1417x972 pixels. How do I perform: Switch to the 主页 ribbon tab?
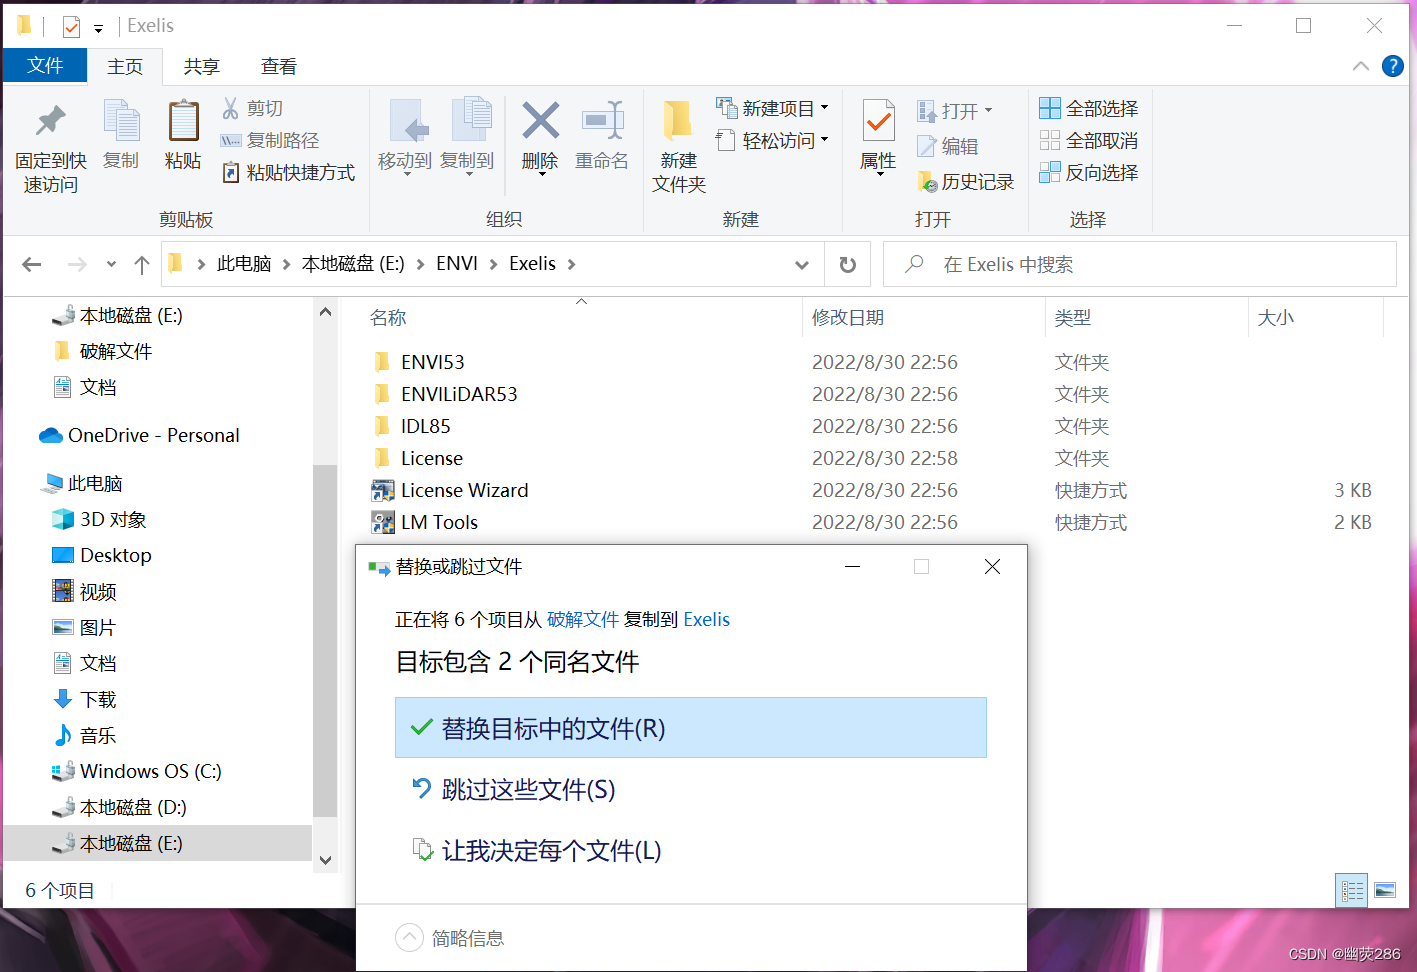click(x=125, y=66)
